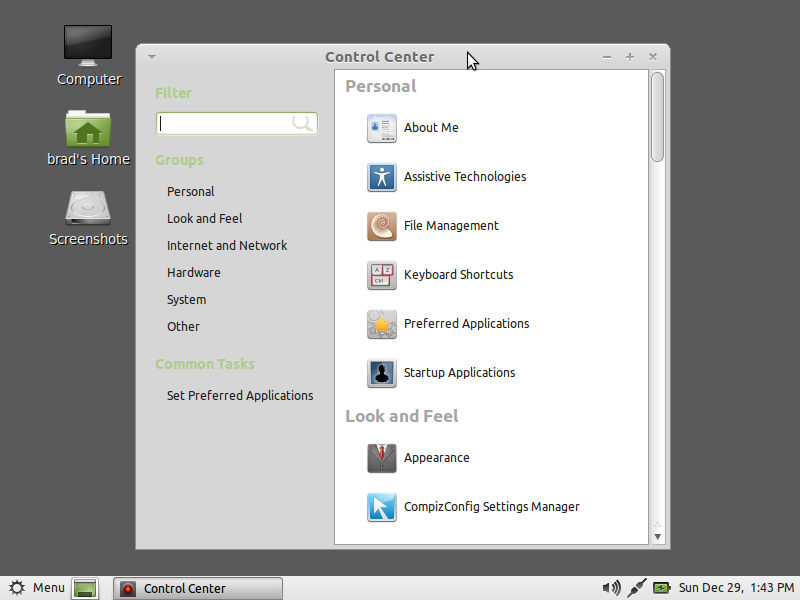Click the Show Desktop panel icon
This screenshot has height=600, width=800.
(85, 588)
